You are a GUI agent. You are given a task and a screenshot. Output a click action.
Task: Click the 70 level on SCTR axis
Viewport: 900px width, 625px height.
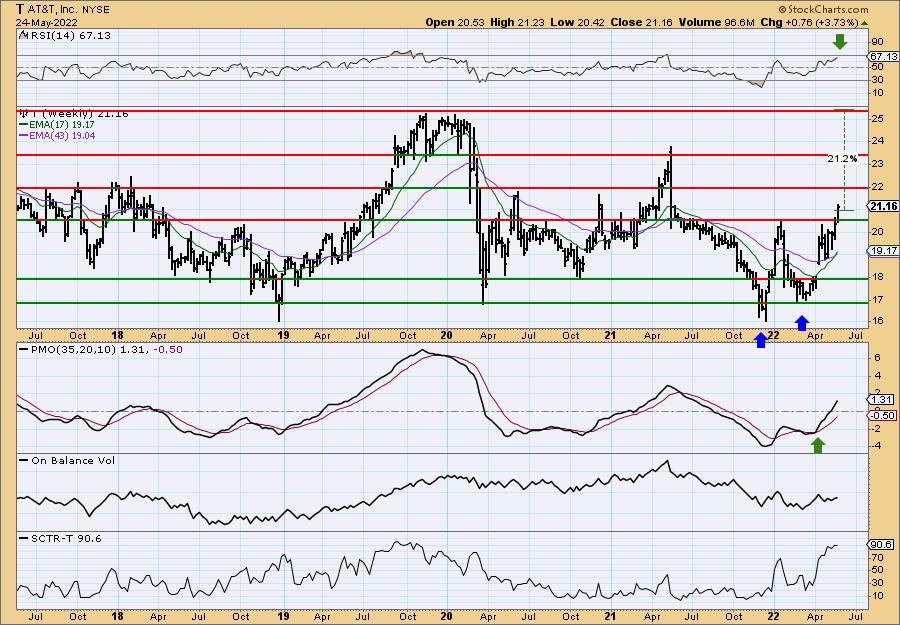(x=877, y=557)
